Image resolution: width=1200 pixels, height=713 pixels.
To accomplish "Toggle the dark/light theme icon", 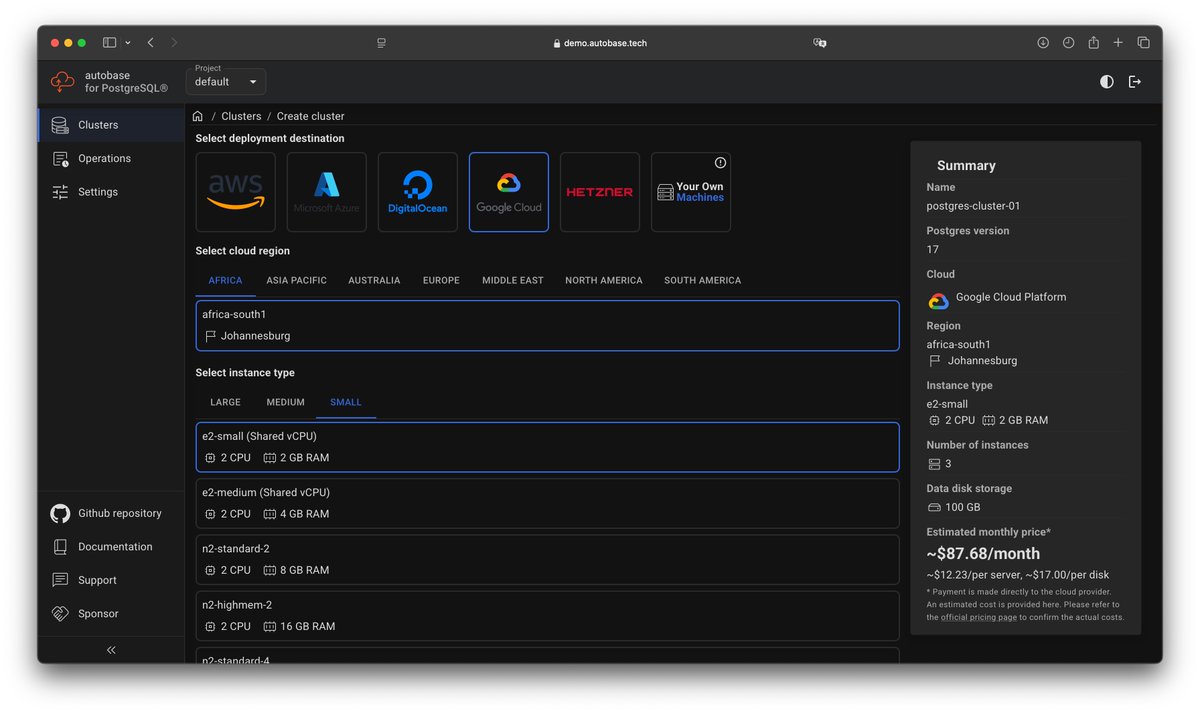I will pyautogui.click(x=1106, y=82).
